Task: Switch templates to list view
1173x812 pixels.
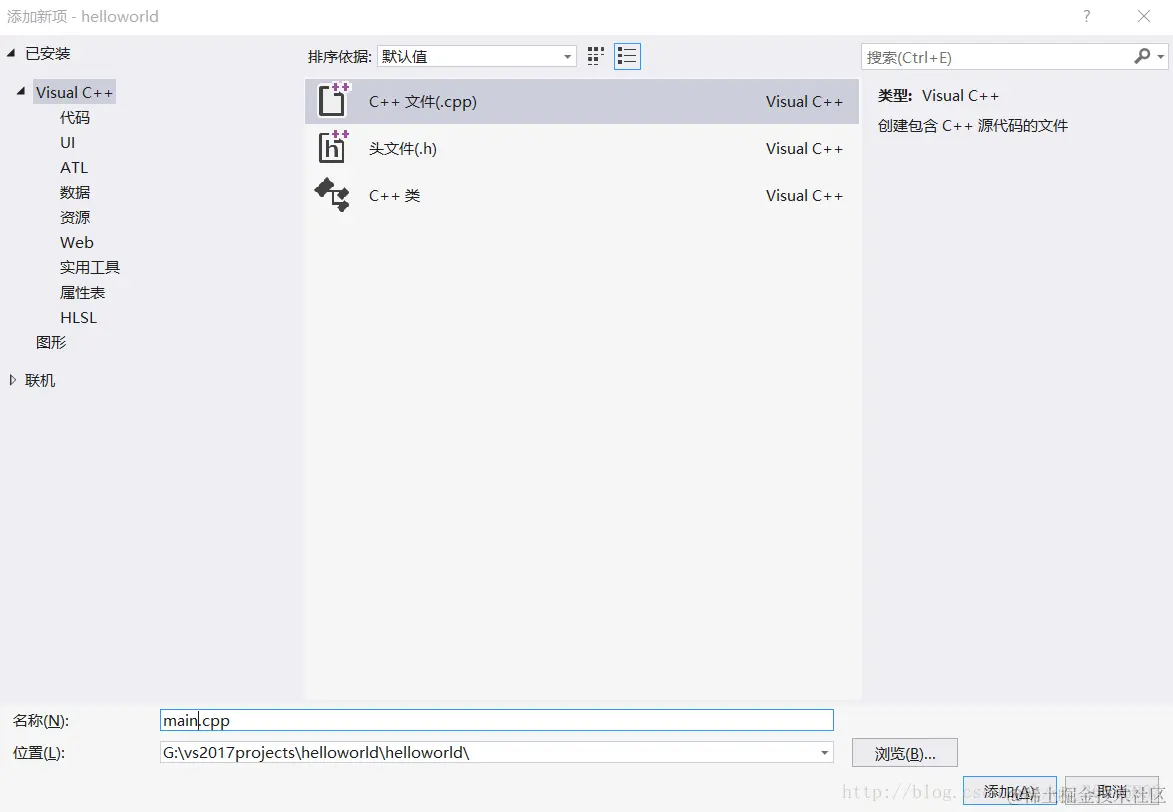Action: (627, 56)
